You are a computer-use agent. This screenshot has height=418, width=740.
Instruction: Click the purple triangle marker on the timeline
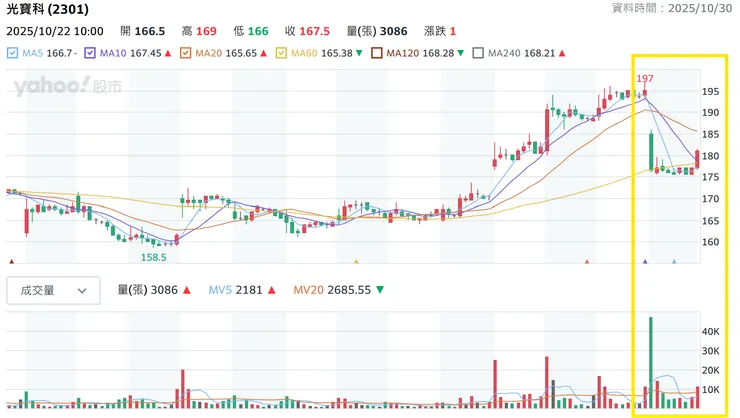(645, 261)
